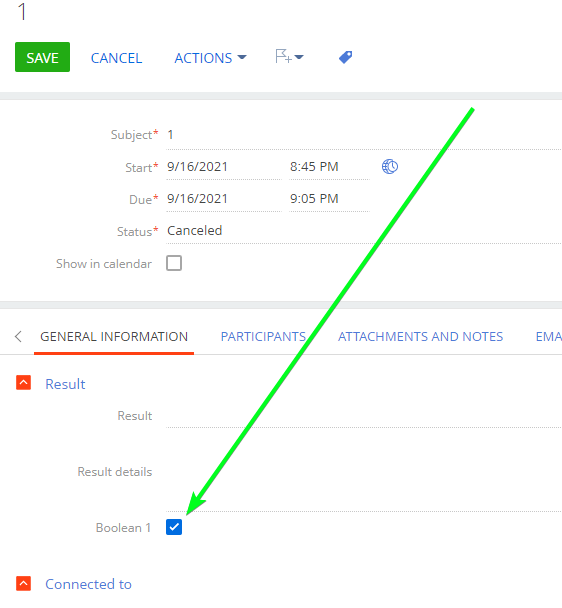Click the time zone globe icon
This screenshot has height=608, width=562.
390,167
